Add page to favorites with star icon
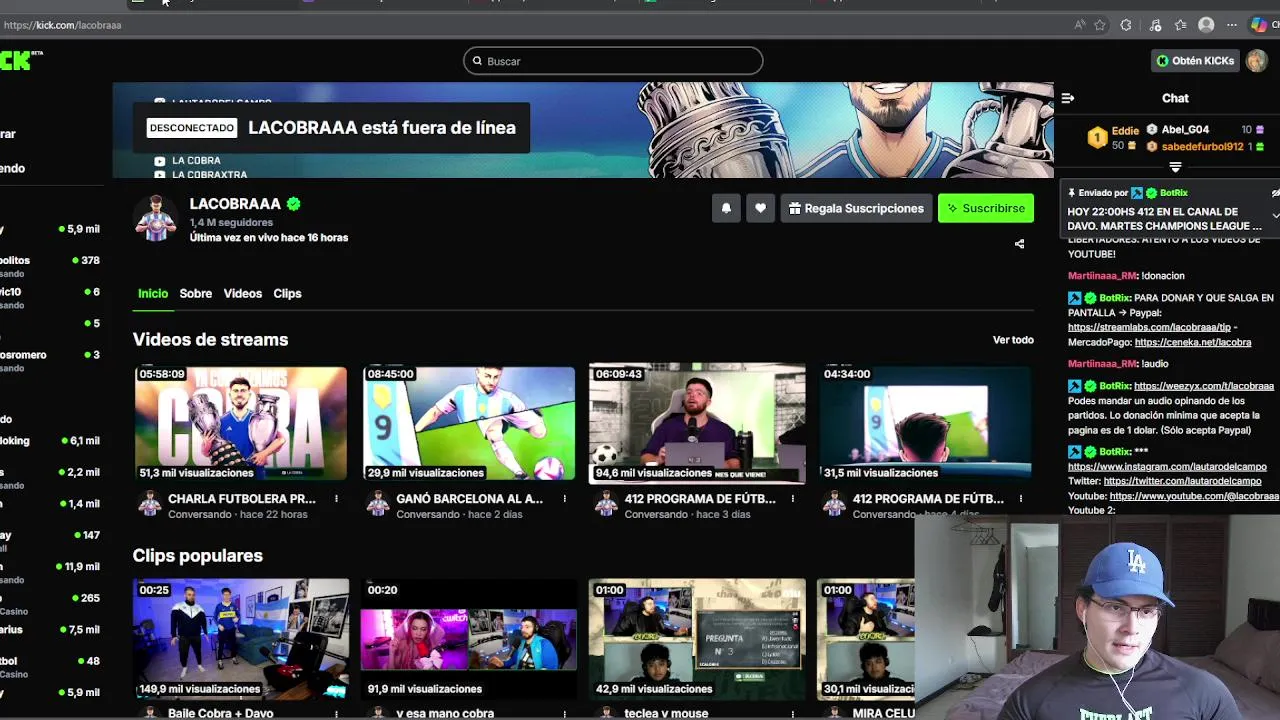The width and height of the screenshot is (1280, 720). click(x=1100, y=25)
